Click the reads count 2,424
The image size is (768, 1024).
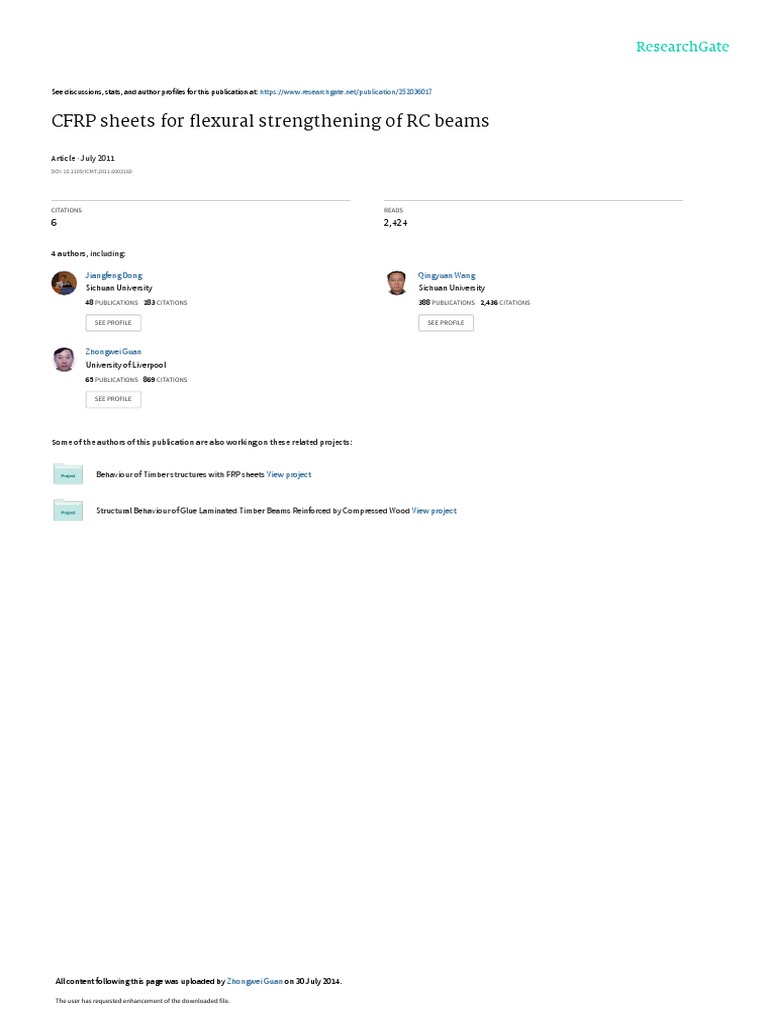(396, 223)
